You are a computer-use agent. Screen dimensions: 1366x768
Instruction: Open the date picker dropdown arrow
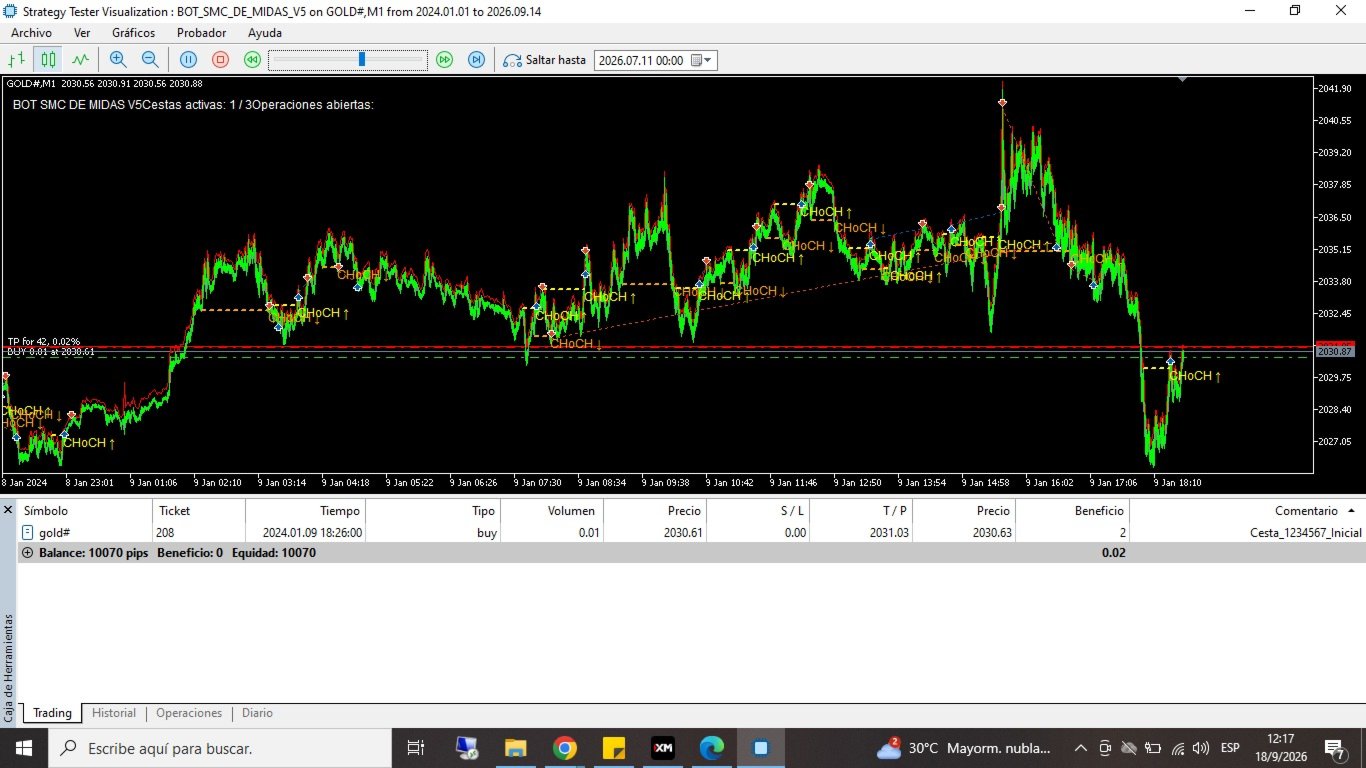[x=708, y=60]
